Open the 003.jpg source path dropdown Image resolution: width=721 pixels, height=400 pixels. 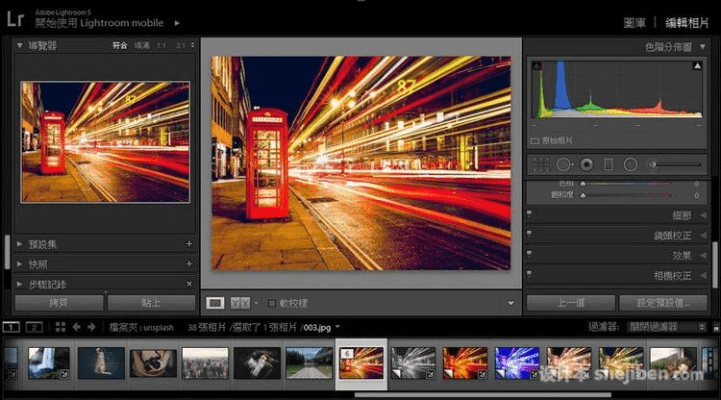click(337, 327)
